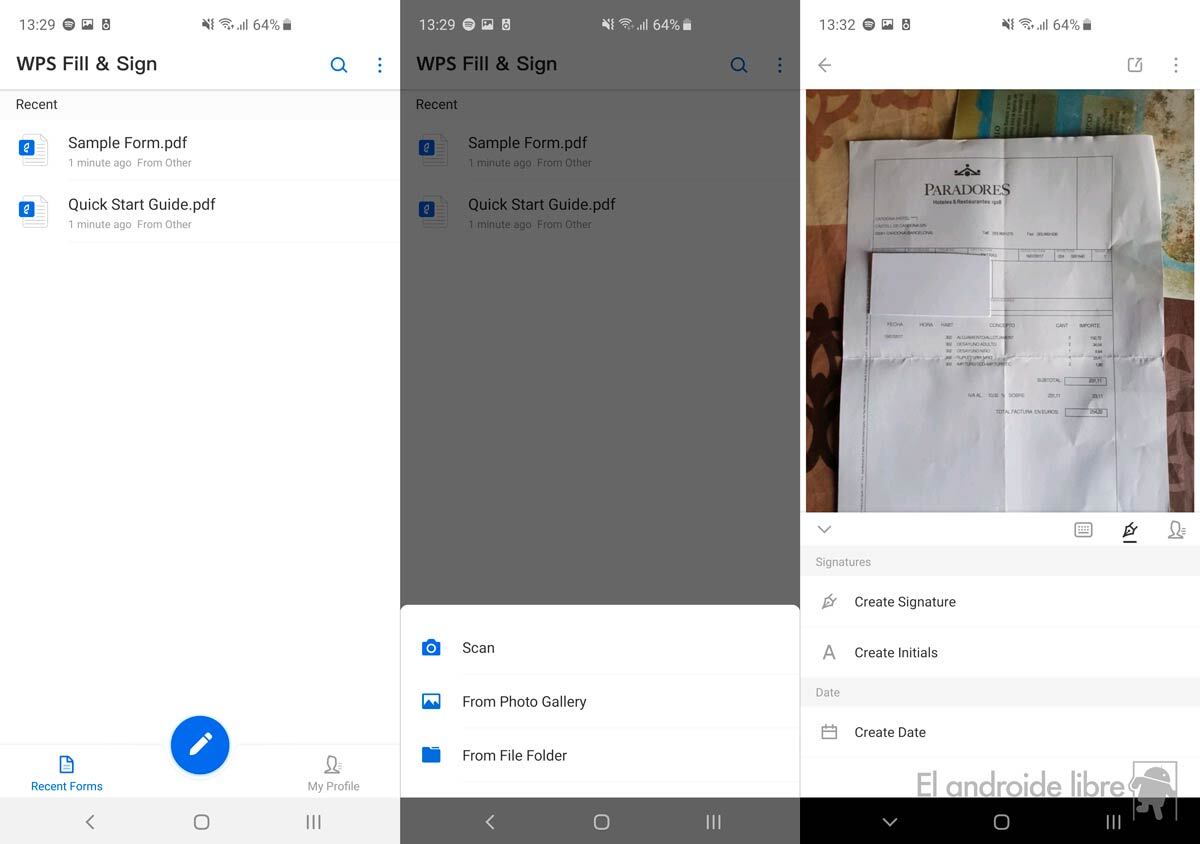This screenshot has height=844, width=1200.
Task: Open the three-dot menu on the invoice screen
Action: 1175,65
